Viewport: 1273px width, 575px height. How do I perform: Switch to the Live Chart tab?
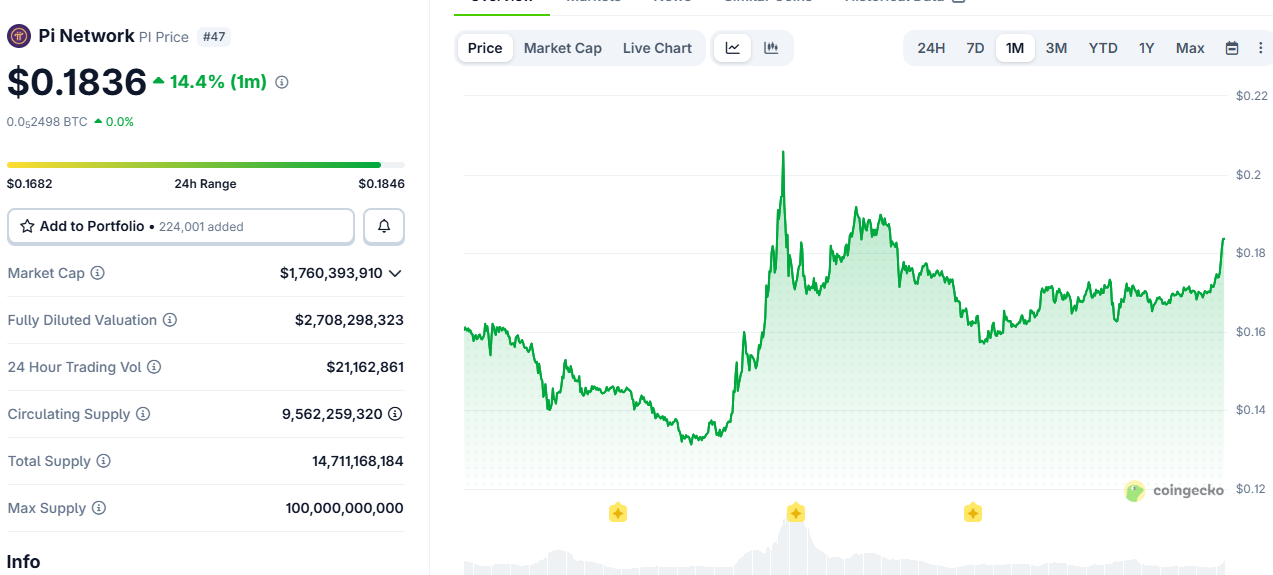point(657,48)
